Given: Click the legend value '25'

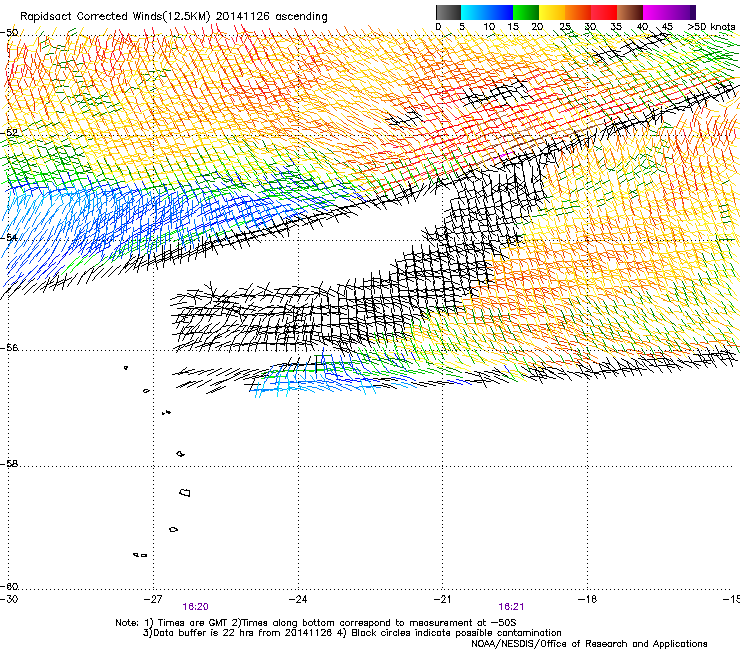Looking at the screenshot, I should click(x=565, y=27).
